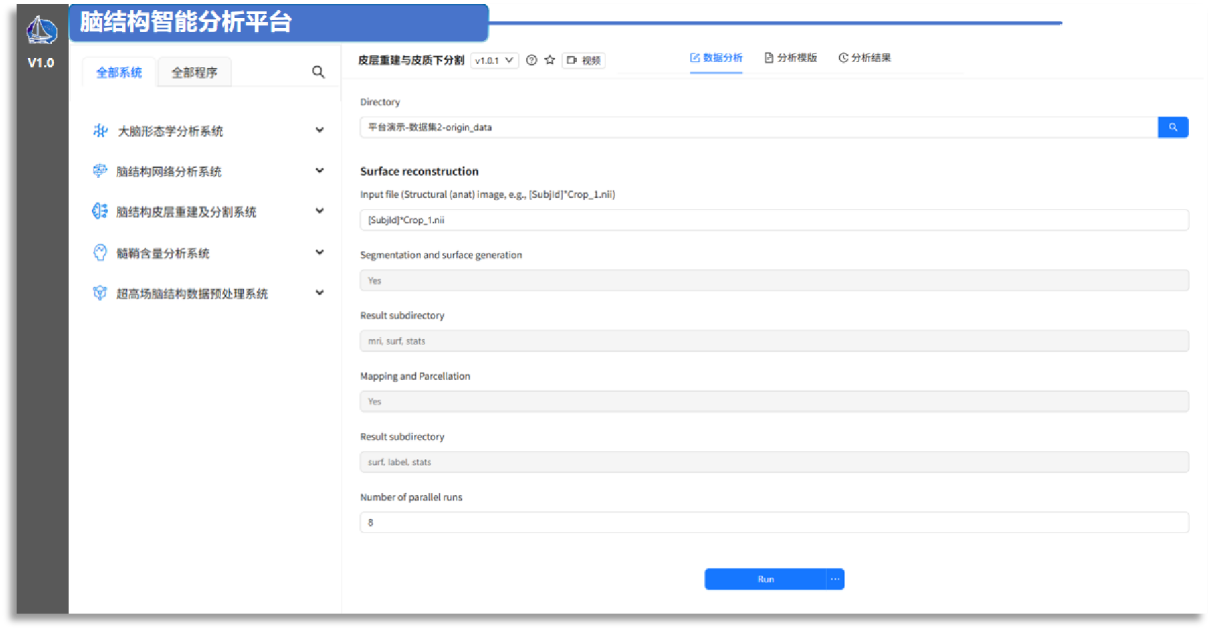Expand the 脑结构皮层重建及分割系统 chevron
The image size is (1211, 631).
pos(320,211)
